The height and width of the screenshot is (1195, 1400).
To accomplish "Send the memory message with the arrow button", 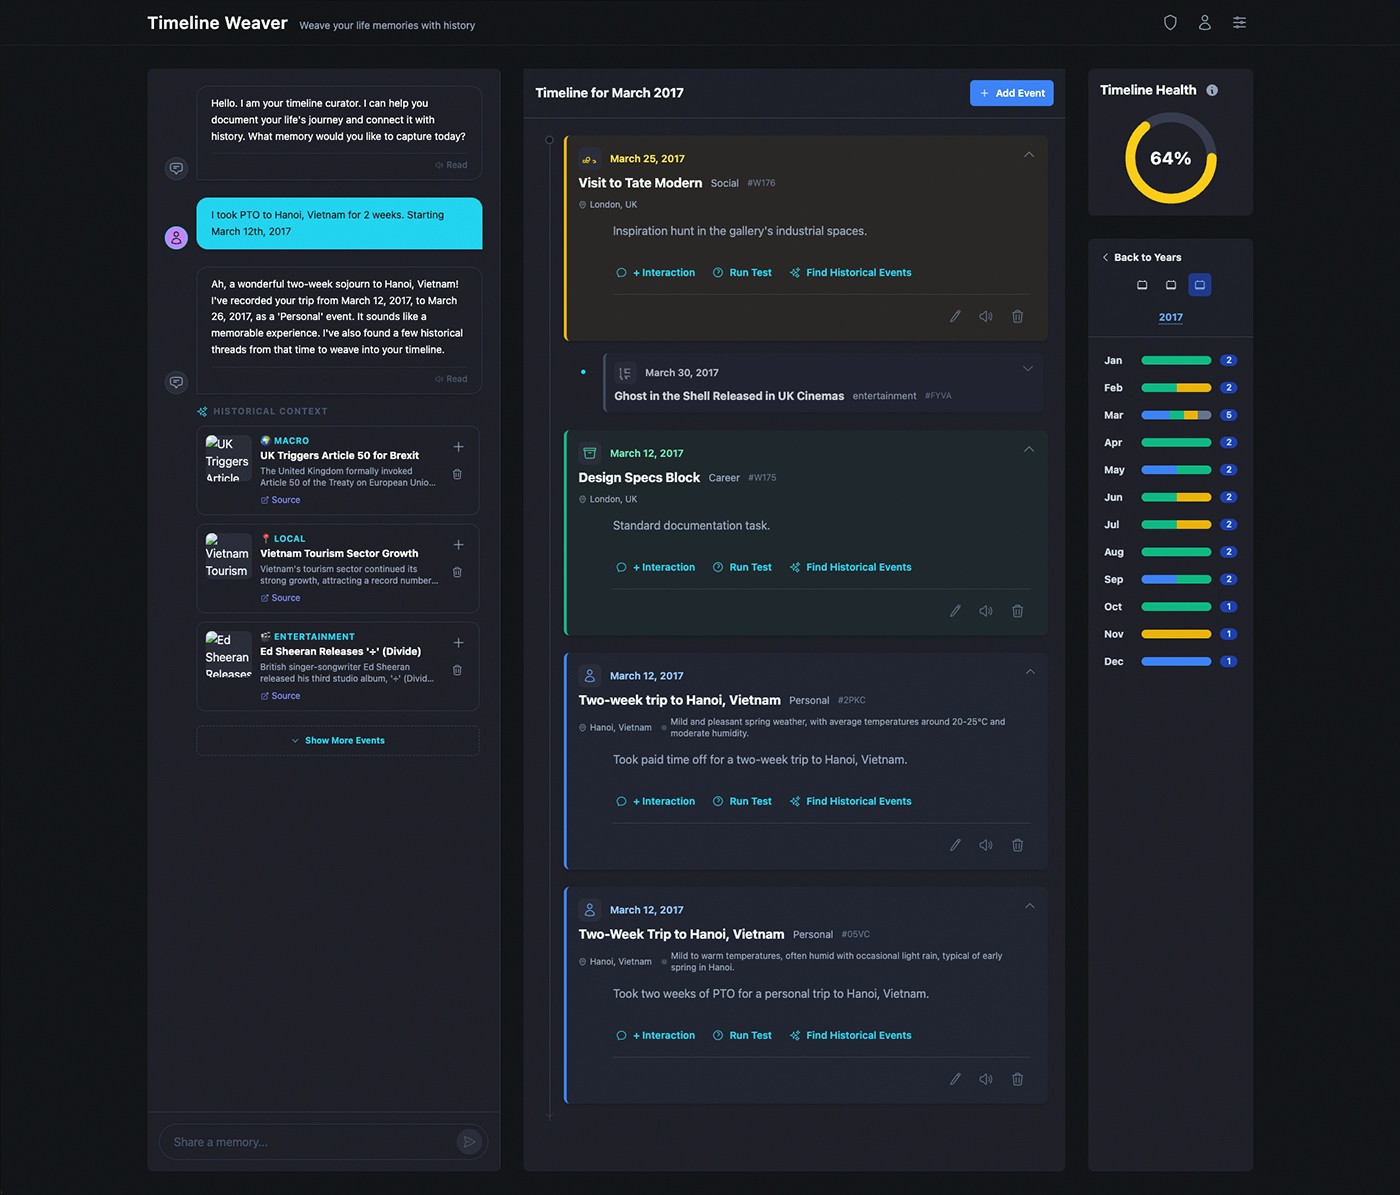I will [x=469, y=1142].
